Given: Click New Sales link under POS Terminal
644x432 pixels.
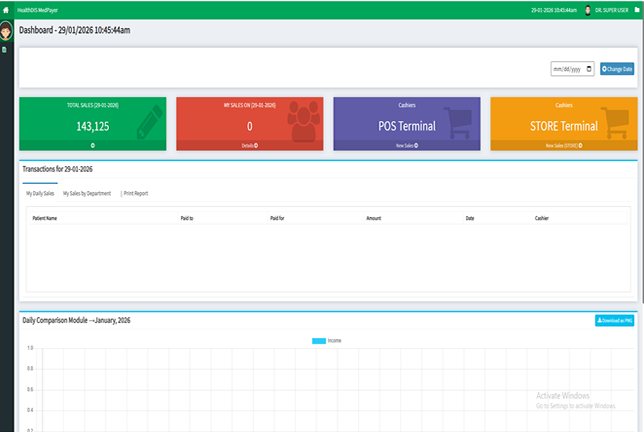Looking at the screenshot, I should (x=405, y=145).
